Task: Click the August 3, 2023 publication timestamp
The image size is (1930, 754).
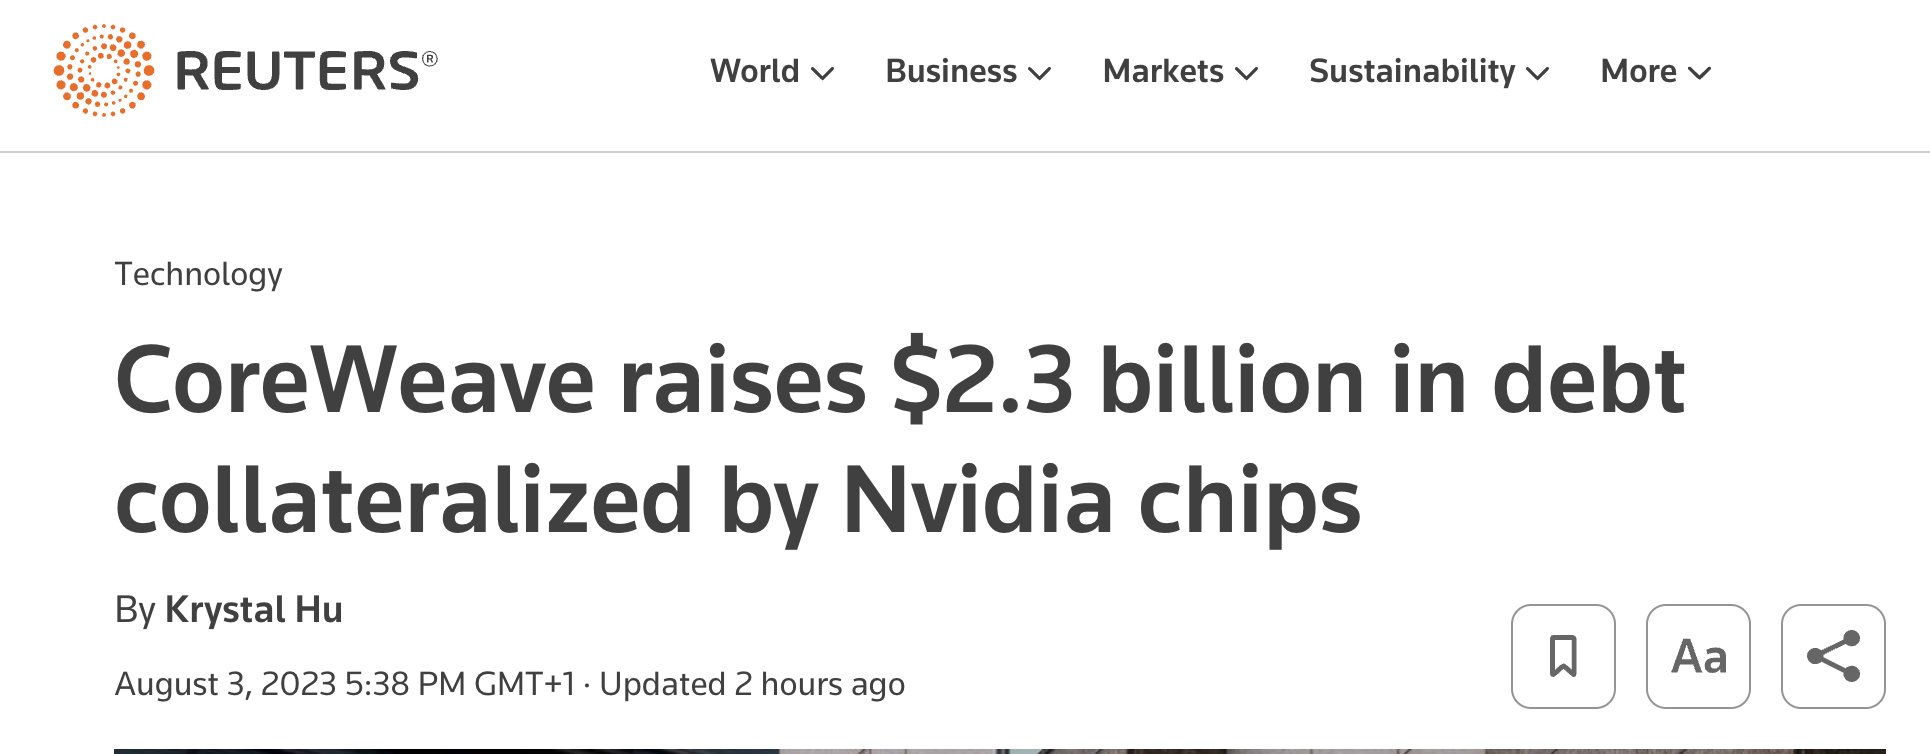Action: (x=345, y=684)
